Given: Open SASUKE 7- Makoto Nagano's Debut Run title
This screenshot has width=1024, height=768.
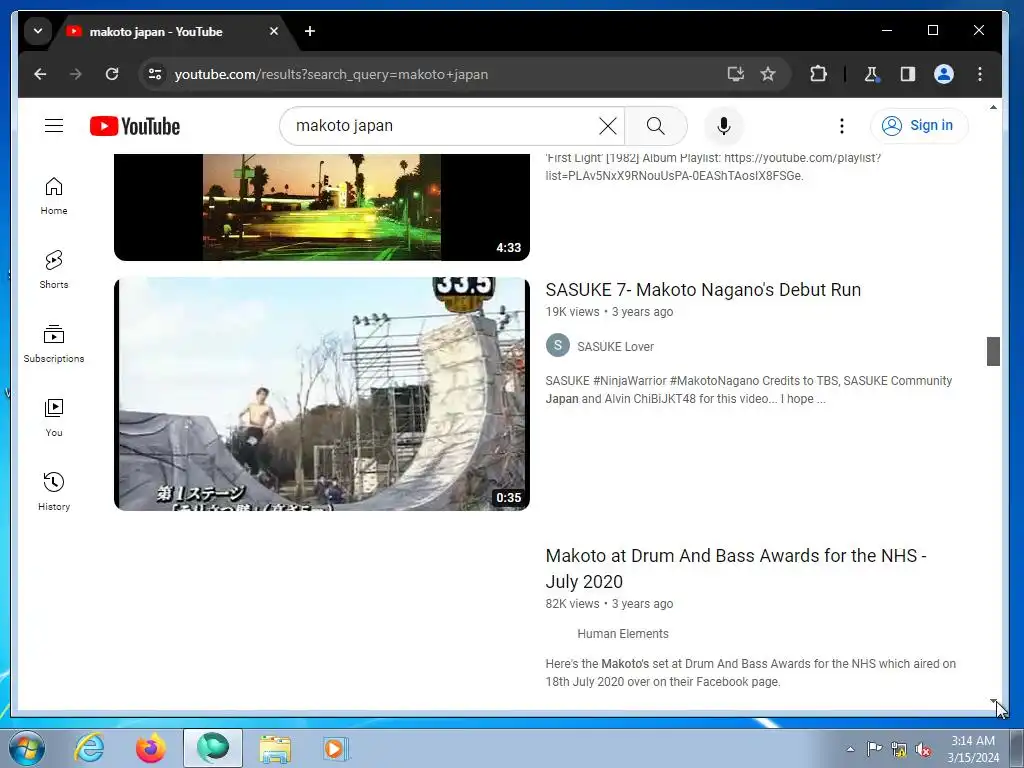Looking at the screenshot, I should pos(703,290).
